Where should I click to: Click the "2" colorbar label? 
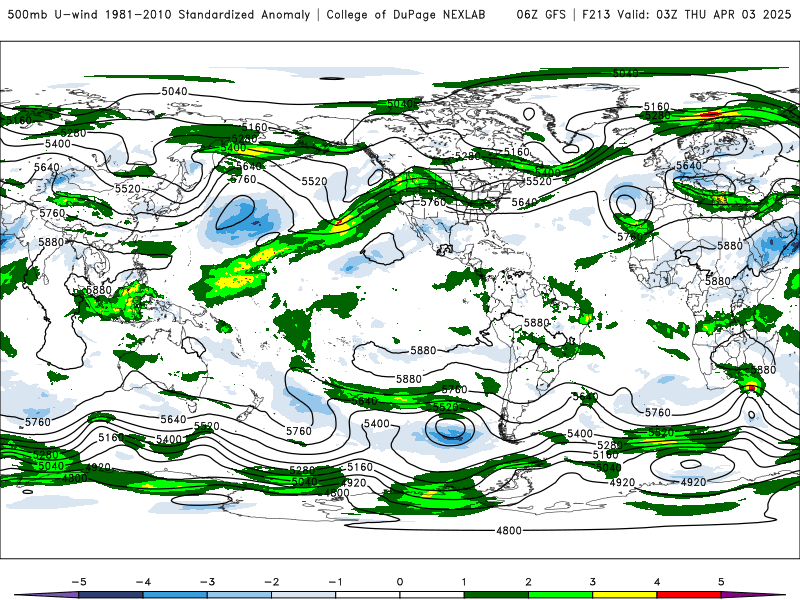[x=529, y=582]
